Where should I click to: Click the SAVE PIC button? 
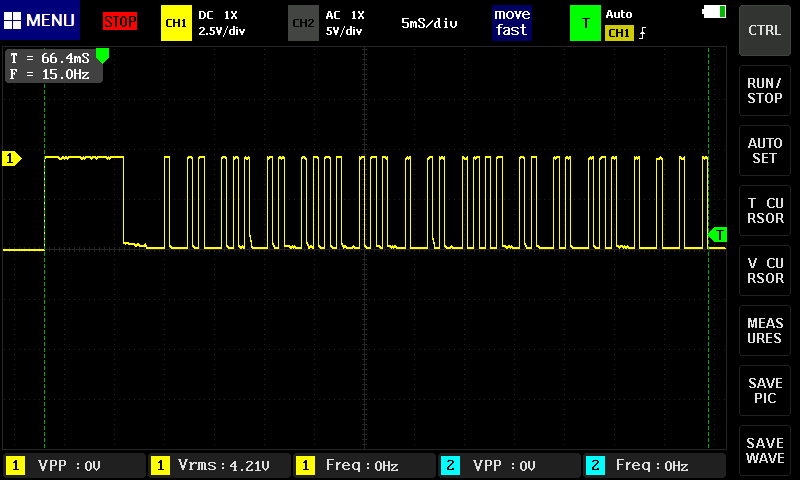tap(765, 391)
